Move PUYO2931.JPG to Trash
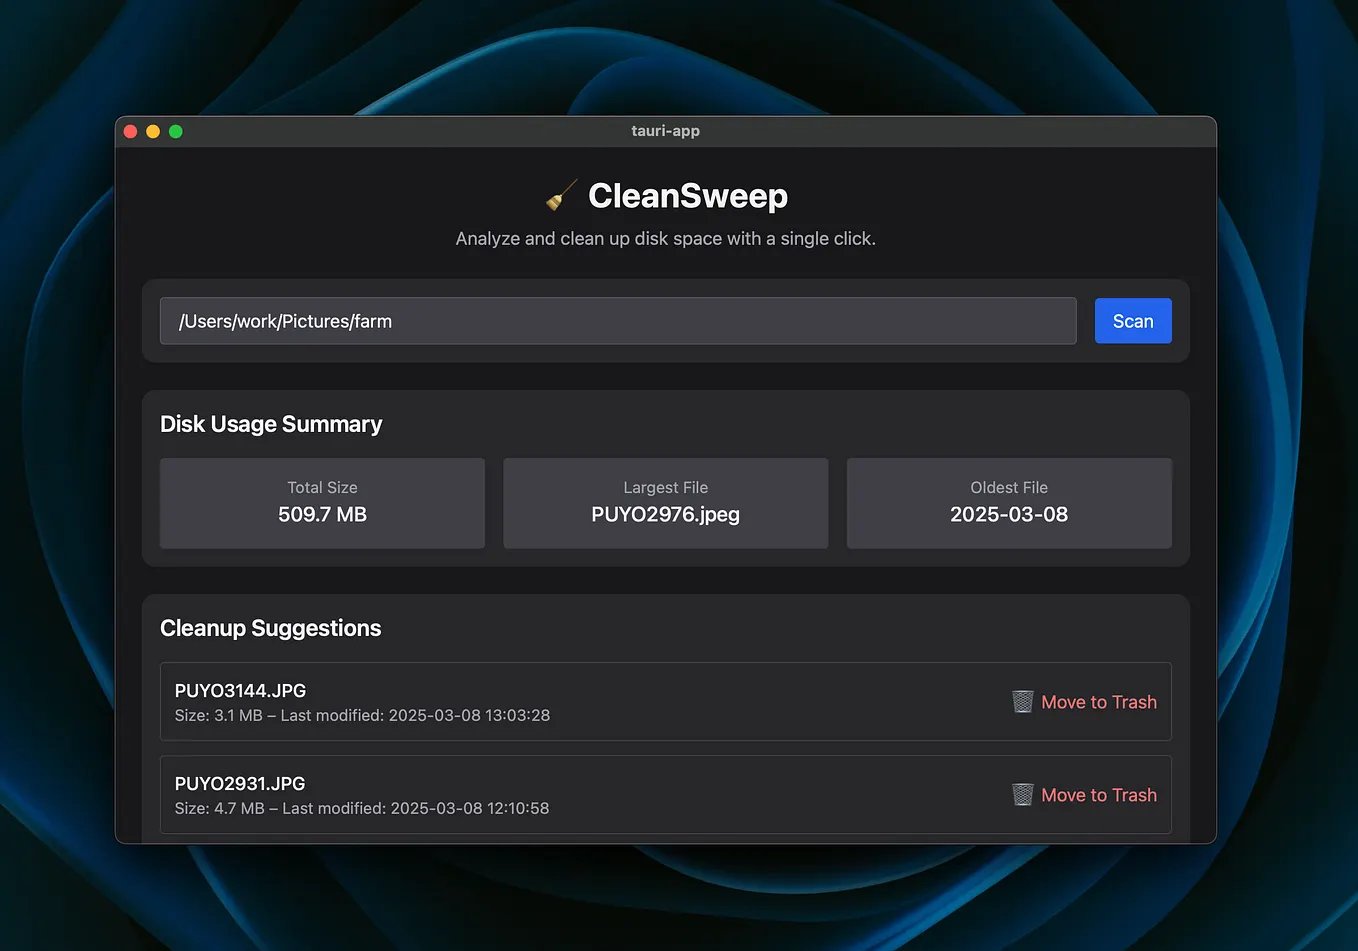 click(1098, 795)
